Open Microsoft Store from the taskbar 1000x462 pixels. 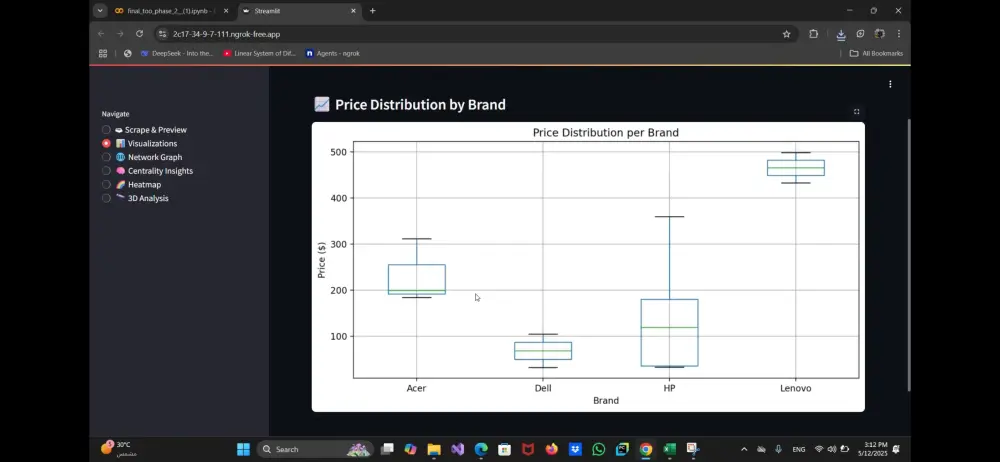point(504,449)
